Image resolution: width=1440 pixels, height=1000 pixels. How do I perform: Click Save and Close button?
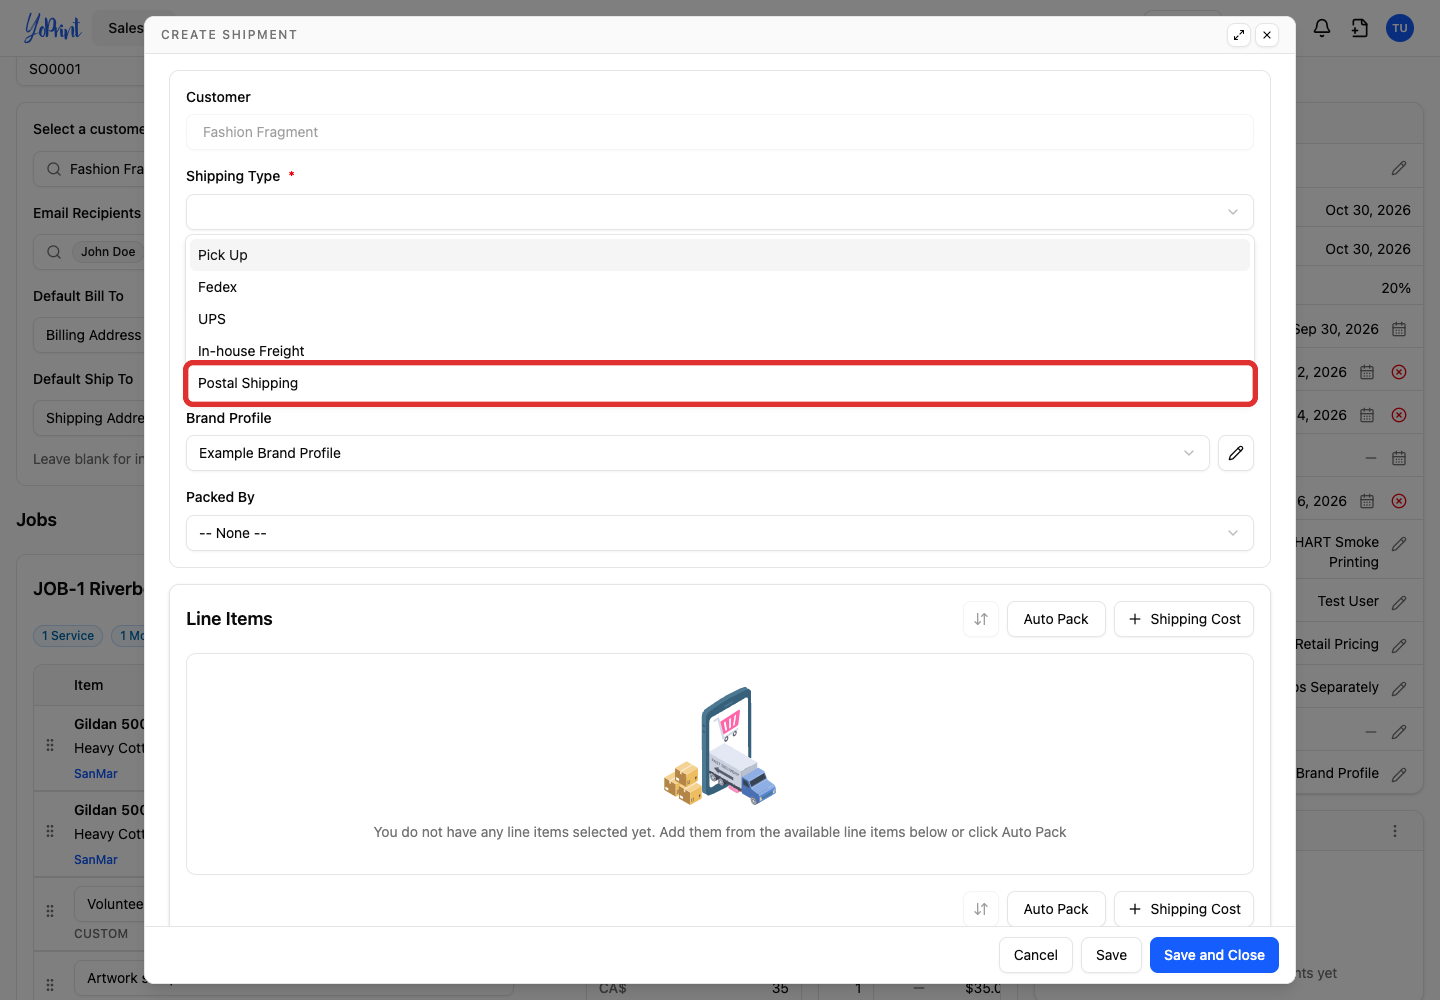[1214, 955]
